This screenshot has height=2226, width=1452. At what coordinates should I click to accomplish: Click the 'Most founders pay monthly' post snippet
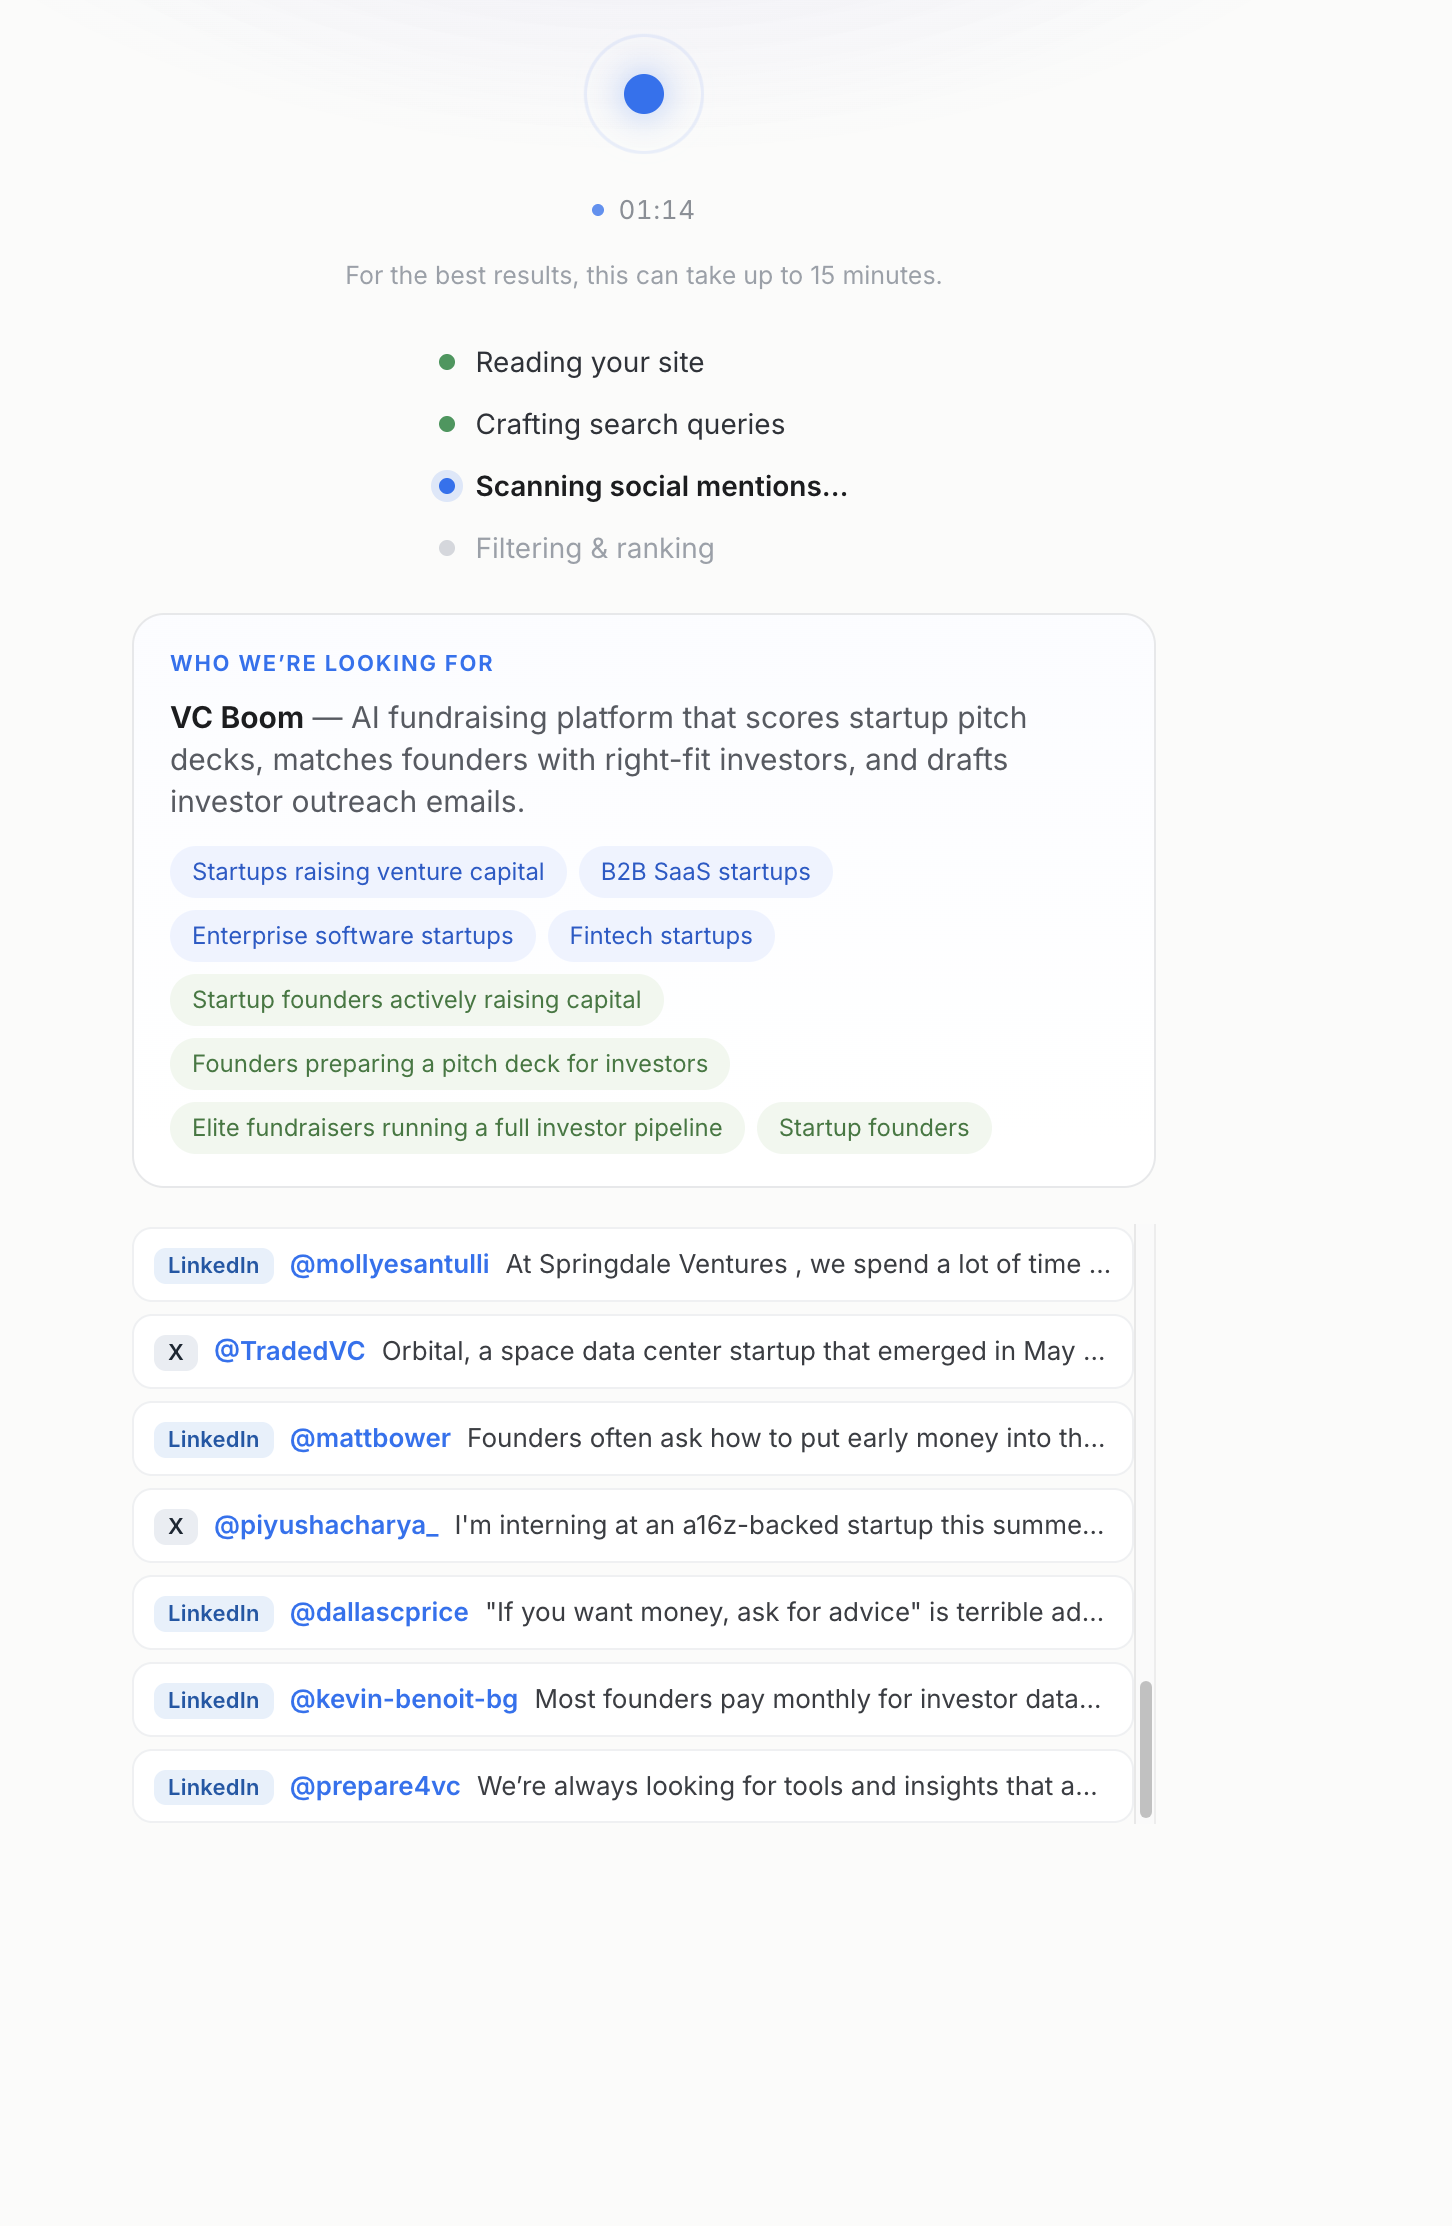[818, 1700]
